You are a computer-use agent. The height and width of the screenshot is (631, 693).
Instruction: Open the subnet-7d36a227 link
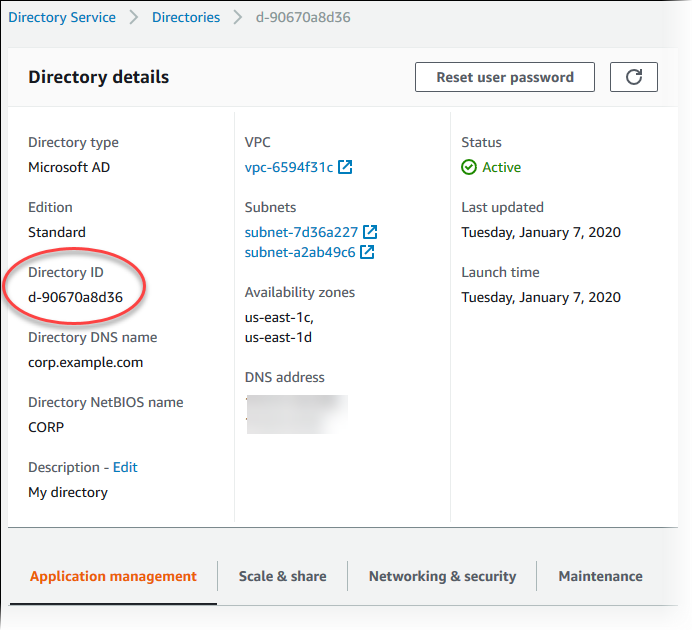pos(301,232)
